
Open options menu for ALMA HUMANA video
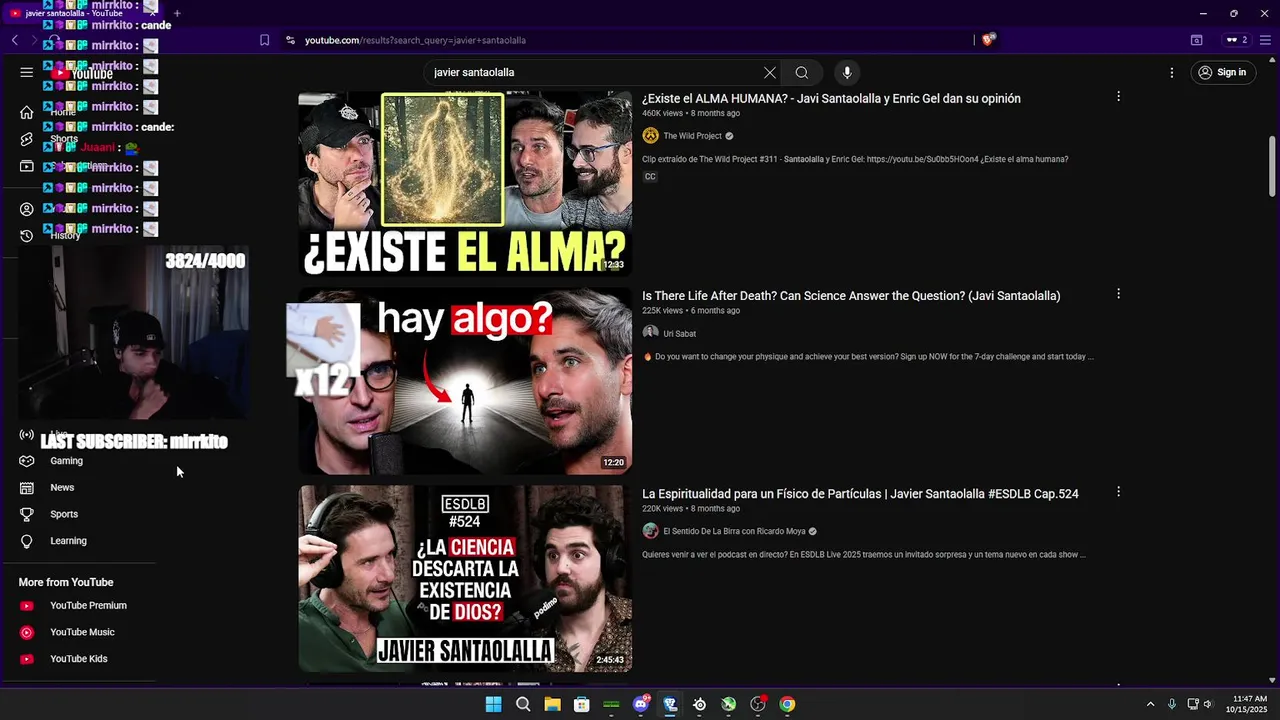[x=1118, y=97]
